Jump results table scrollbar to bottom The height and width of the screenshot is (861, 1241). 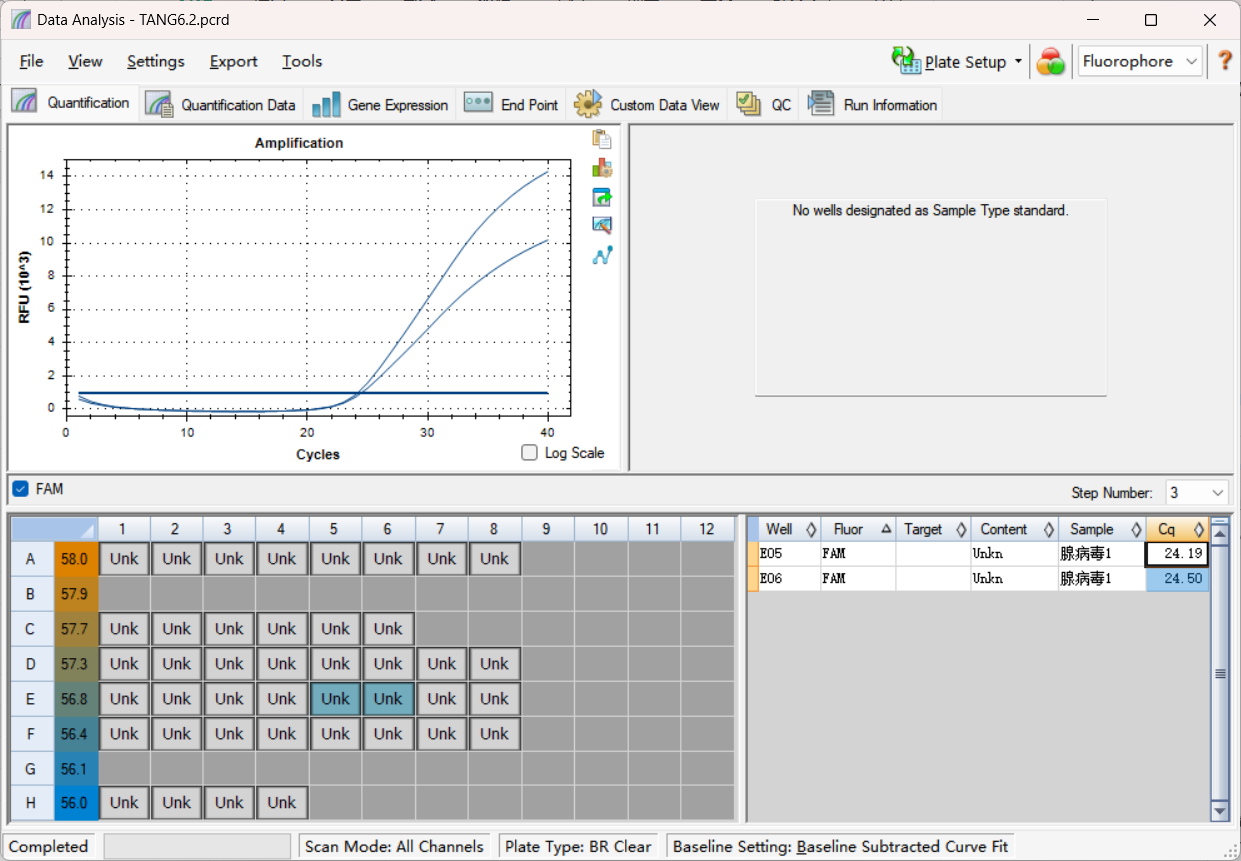[1219, 810]
